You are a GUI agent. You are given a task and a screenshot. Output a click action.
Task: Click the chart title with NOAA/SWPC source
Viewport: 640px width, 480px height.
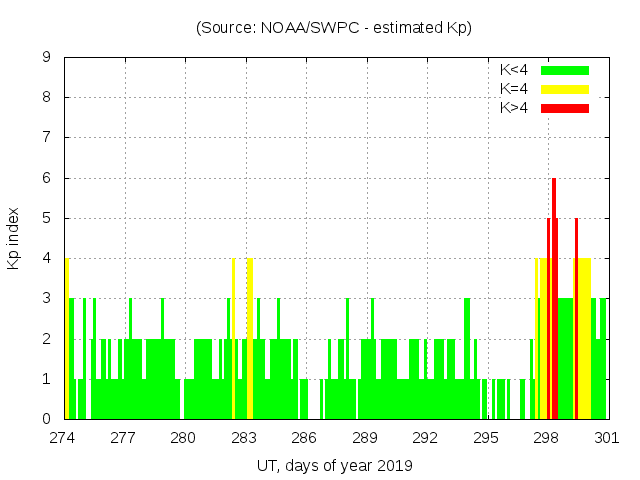[x=334, y=28]
